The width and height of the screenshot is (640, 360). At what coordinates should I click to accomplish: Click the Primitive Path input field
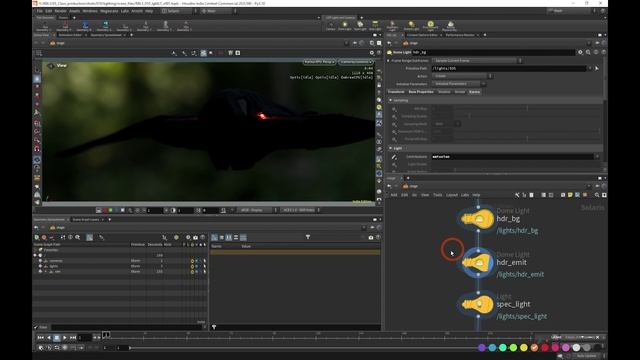pyautogui.click(x=509, y=68)
